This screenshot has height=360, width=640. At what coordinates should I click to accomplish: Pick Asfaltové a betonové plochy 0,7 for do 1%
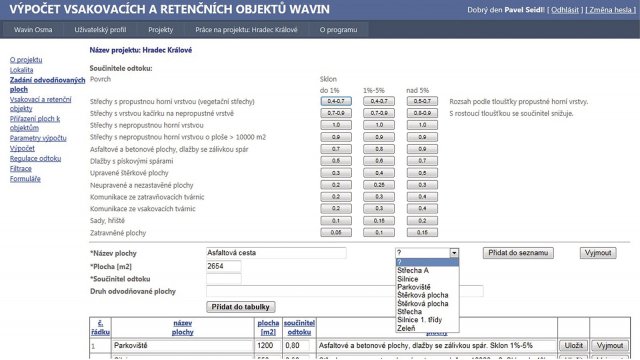point(336,149)
